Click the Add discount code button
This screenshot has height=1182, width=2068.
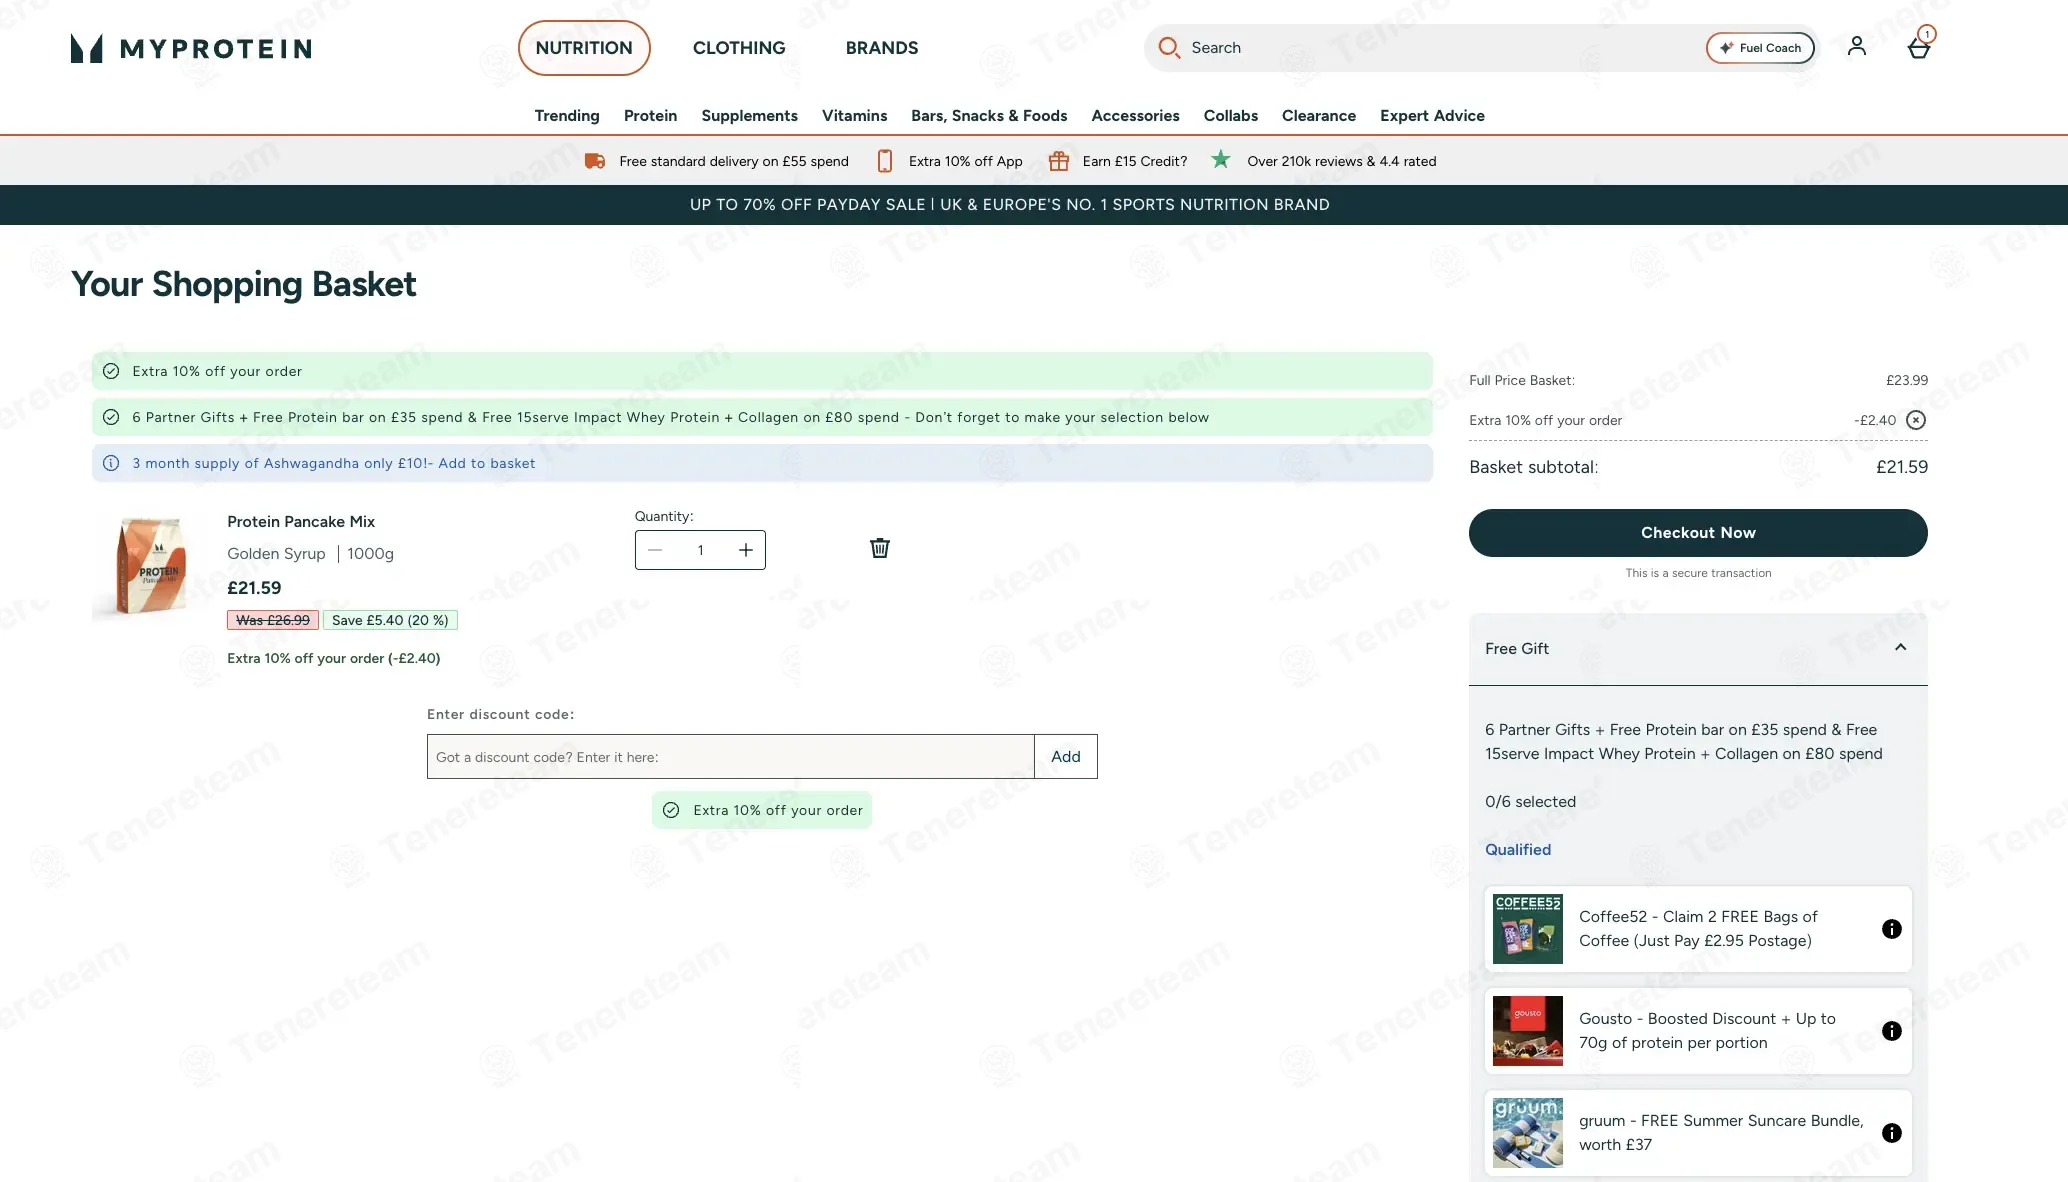pos(1065,757)
